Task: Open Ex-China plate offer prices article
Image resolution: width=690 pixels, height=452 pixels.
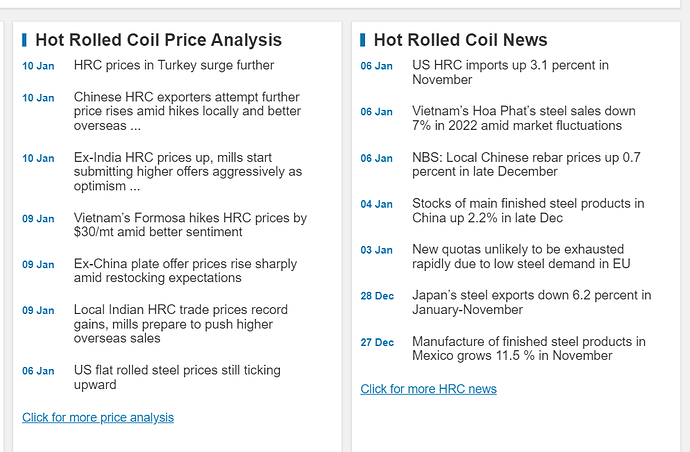Action: [x=185, y=271]
